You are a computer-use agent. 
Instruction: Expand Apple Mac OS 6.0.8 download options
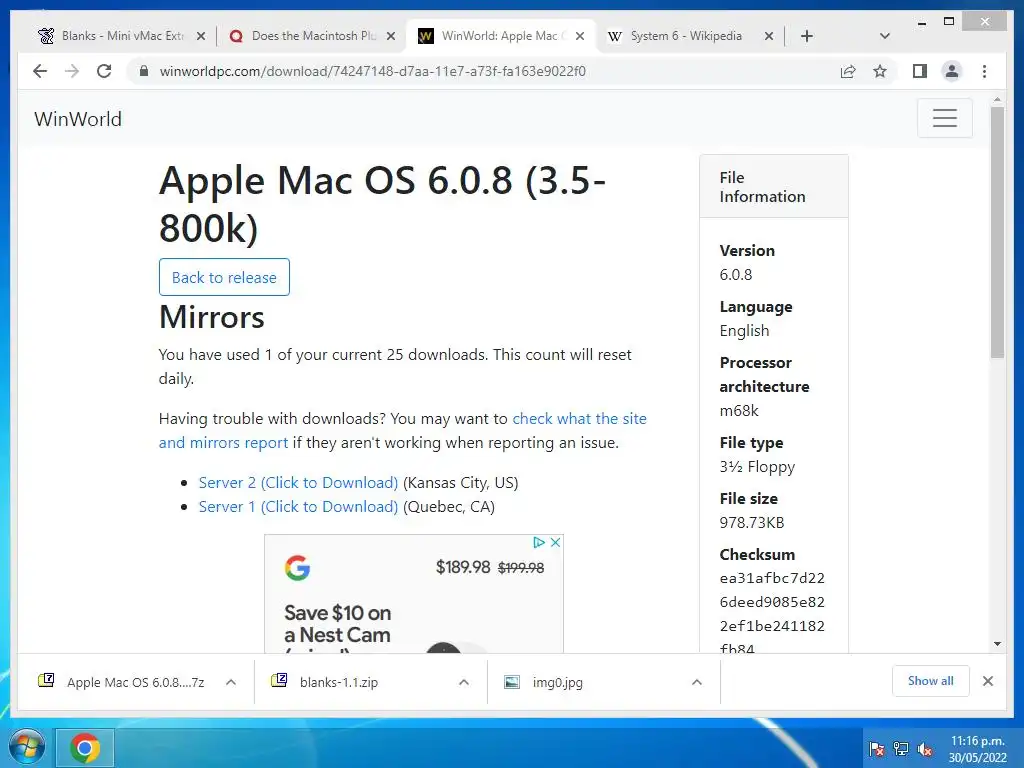click(x=231, y=682)
